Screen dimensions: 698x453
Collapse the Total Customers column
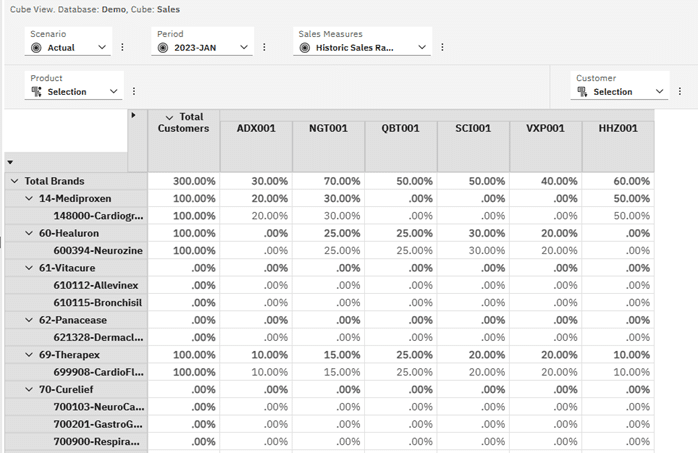(169, 117)
